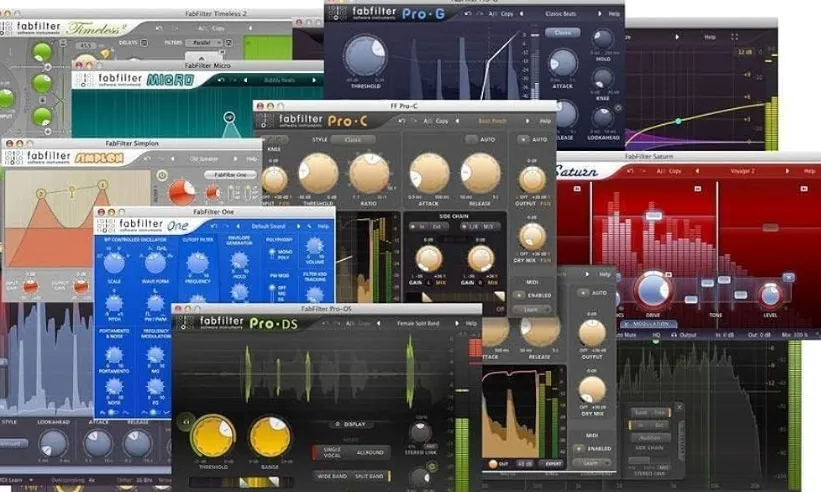Go to previous preset arrow in Saturn

(x=697, y=171)
